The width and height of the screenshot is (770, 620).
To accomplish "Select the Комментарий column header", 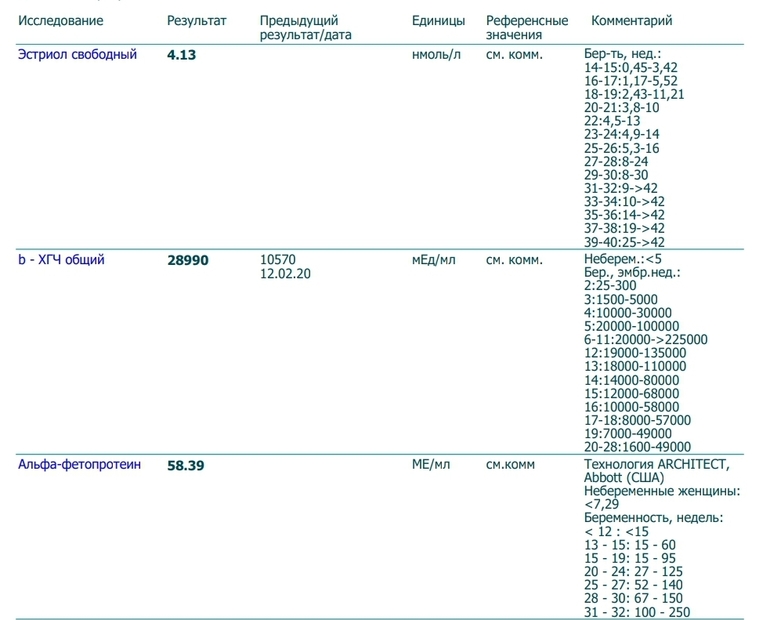I will (632, 20).
